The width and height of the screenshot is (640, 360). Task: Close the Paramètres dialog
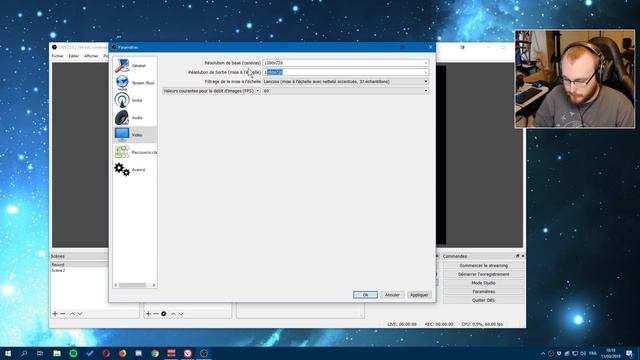coord(430,47)
